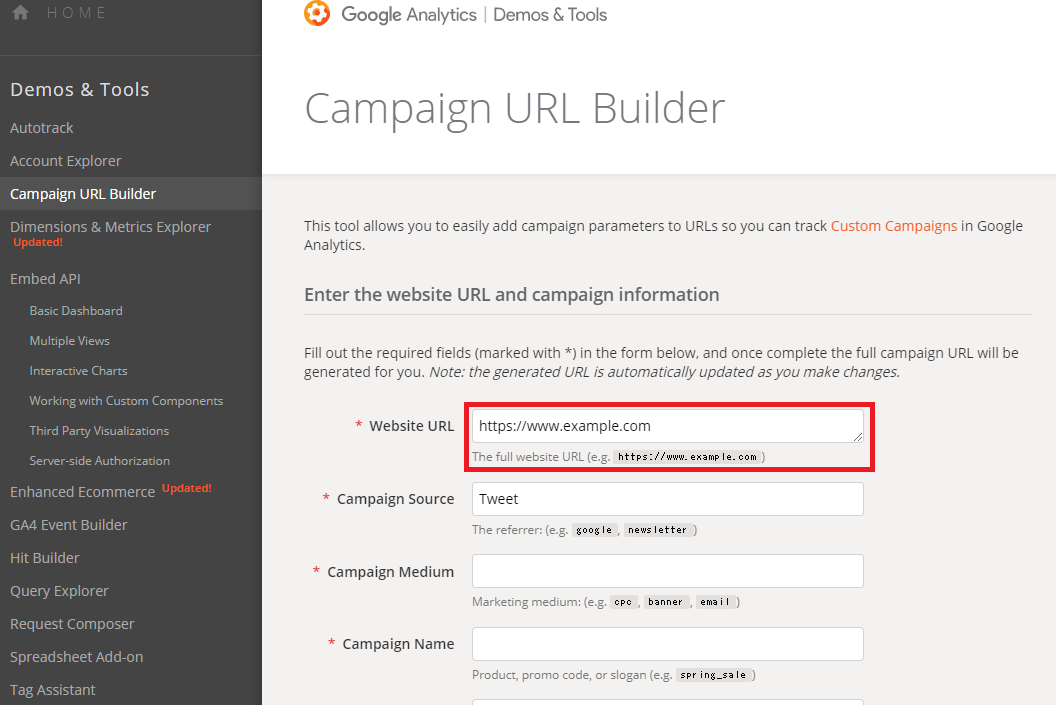The height and width of the screenshot is (705, 1056).
Task: Click the Google Analytics logo icon
Action: click(x=317, y=13)
